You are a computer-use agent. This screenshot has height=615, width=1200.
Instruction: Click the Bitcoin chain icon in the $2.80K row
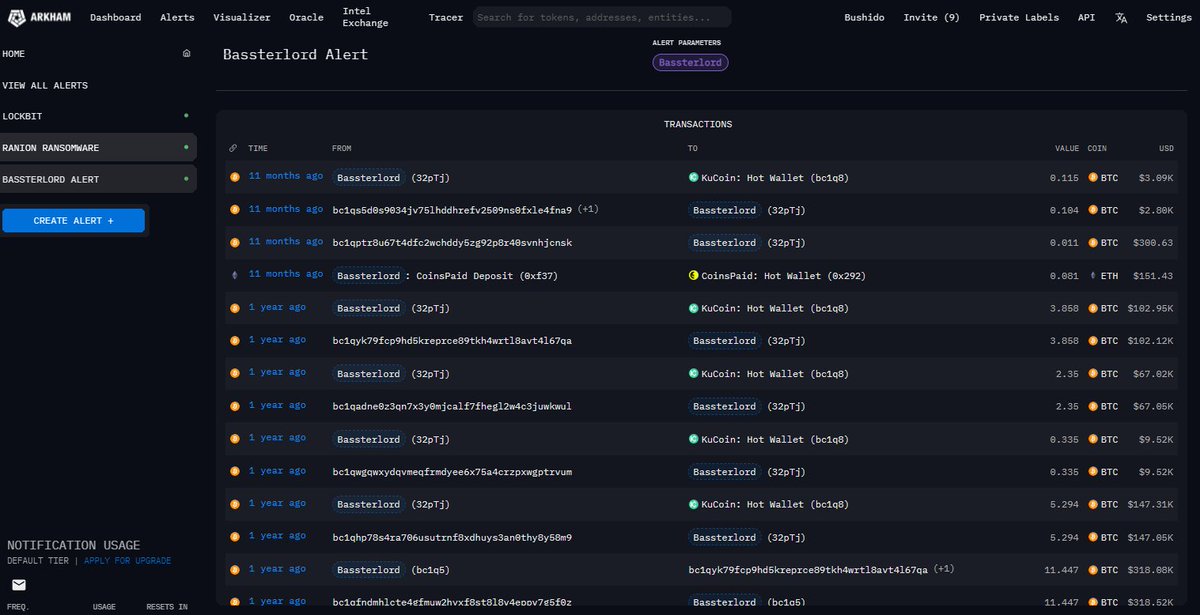235,210
